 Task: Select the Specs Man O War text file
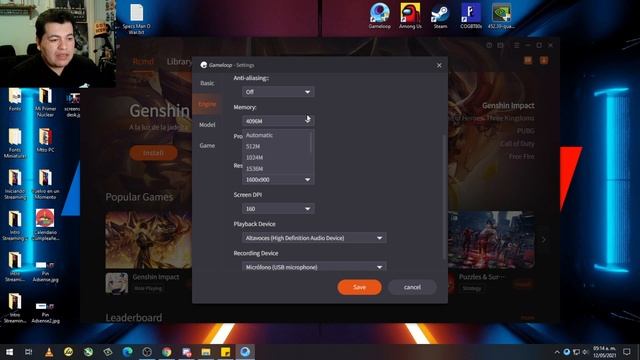[x=136, y=18]
